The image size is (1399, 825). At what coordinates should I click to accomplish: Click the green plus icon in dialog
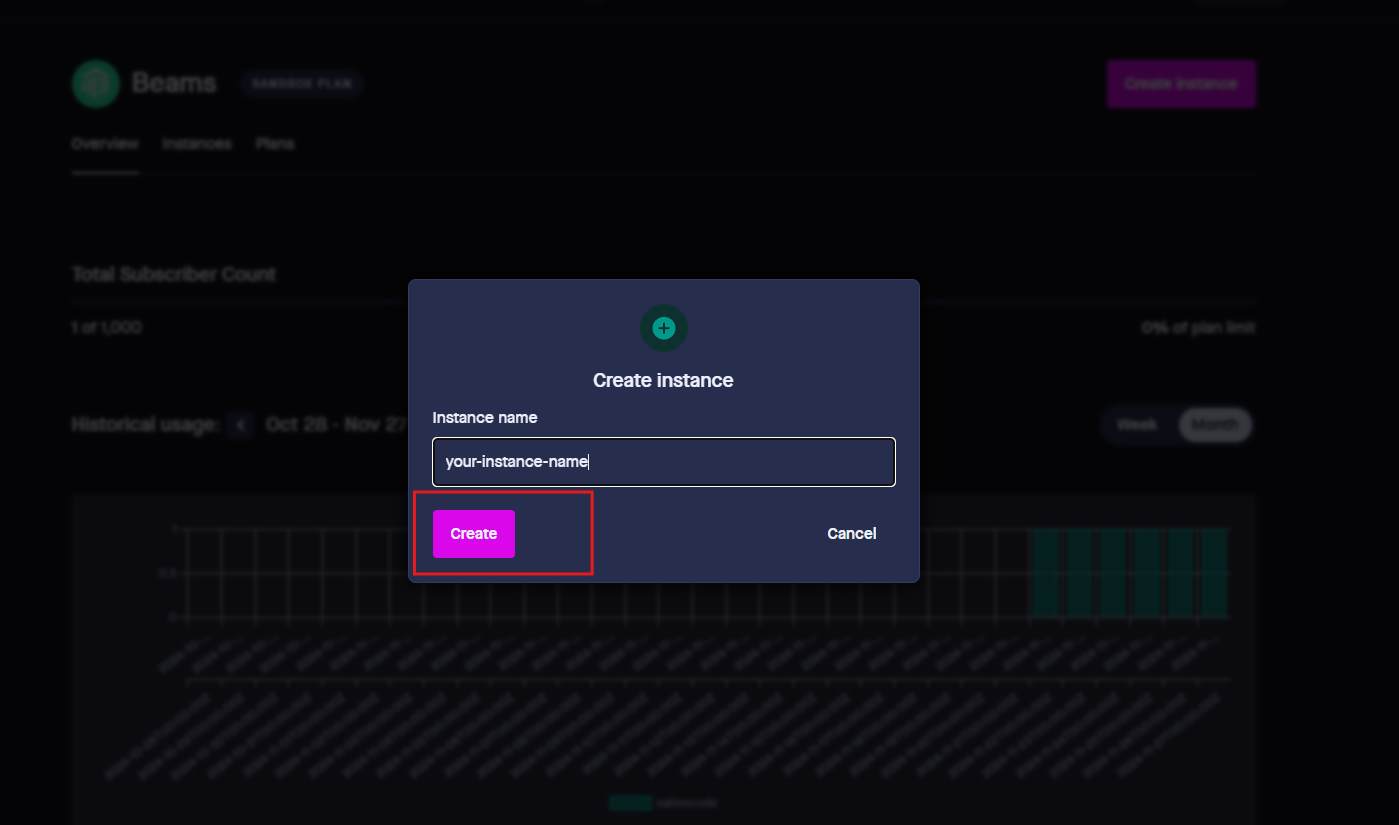click(x=663, y=328)
